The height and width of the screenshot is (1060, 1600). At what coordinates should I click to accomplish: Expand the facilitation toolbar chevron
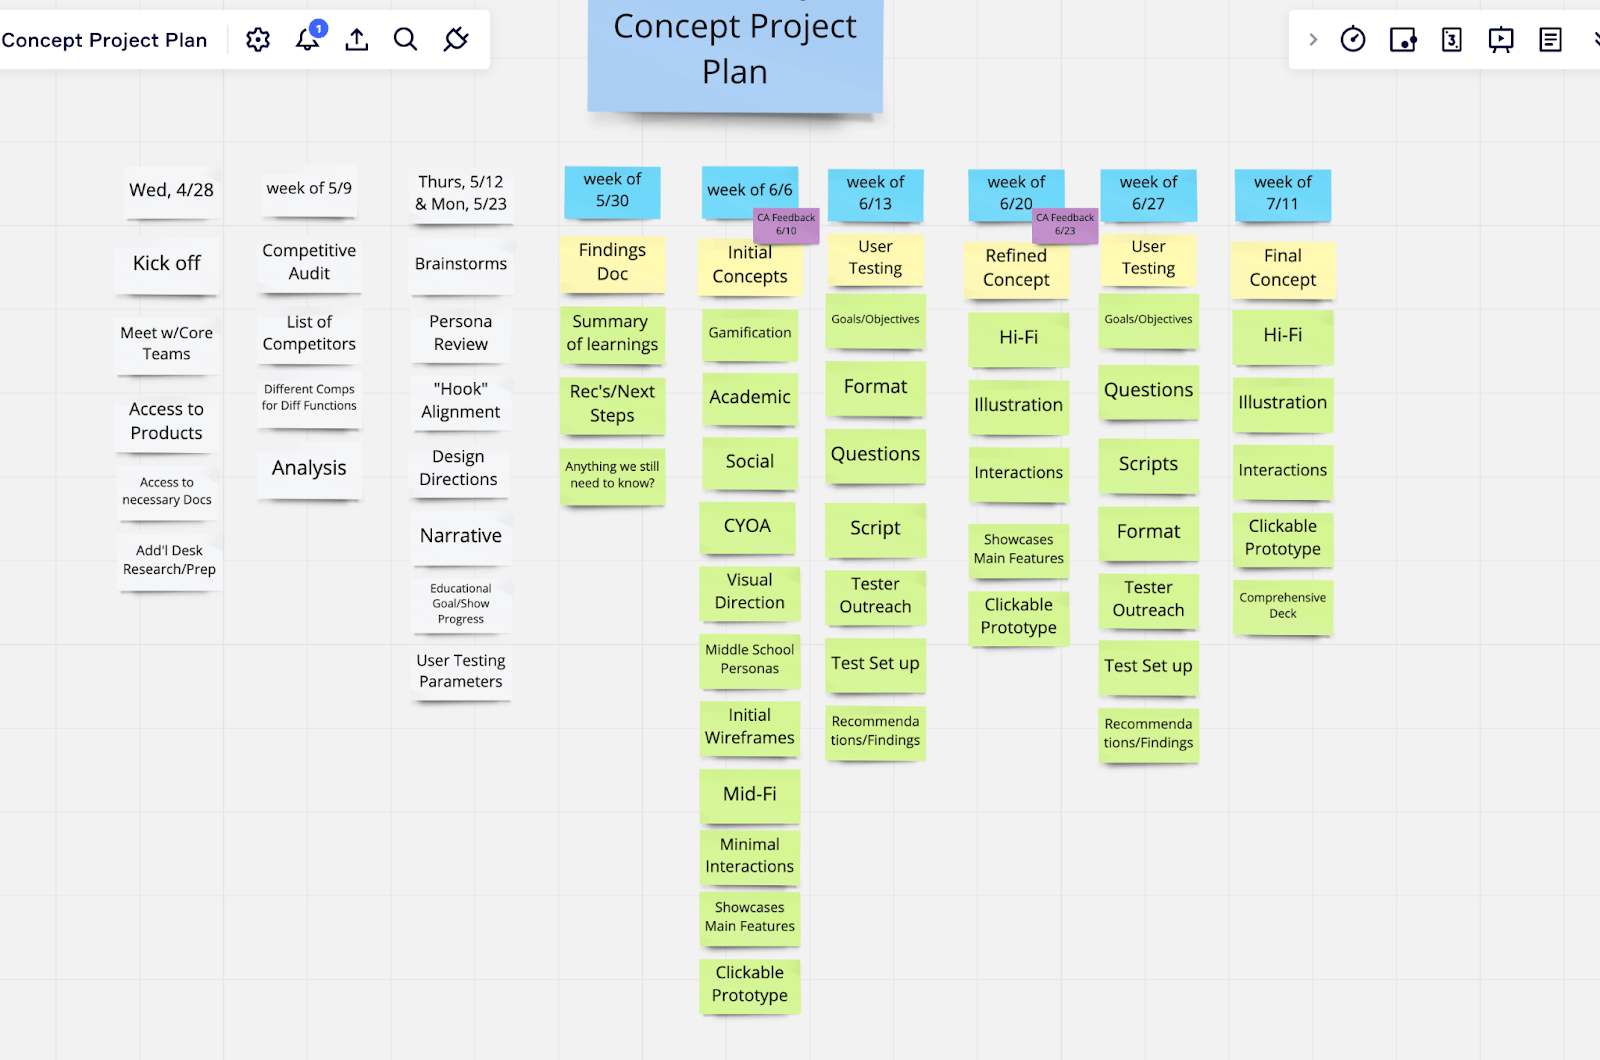(x=1313, y=40)
